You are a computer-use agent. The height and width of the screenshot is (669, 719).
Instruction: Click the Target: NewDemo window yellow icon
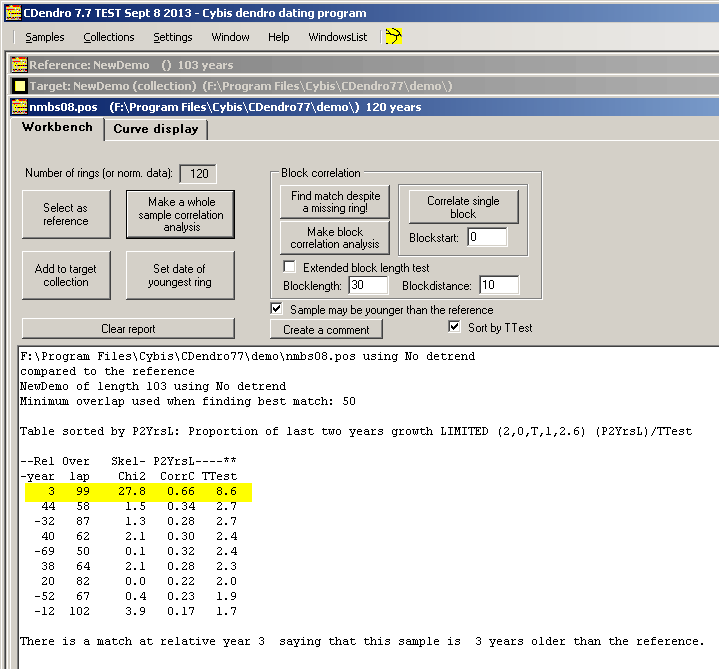click(19, 86)
